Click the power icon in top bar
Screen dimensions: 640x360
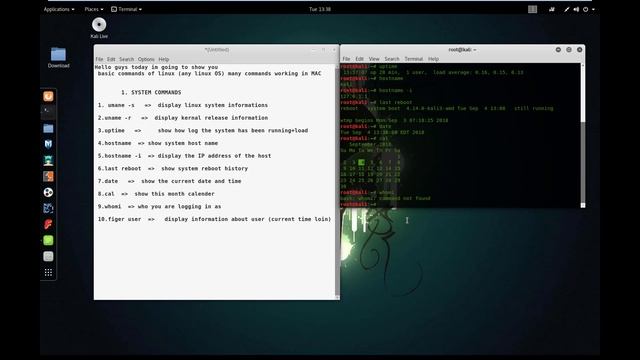pyautogui.click(x=585, y=9)
